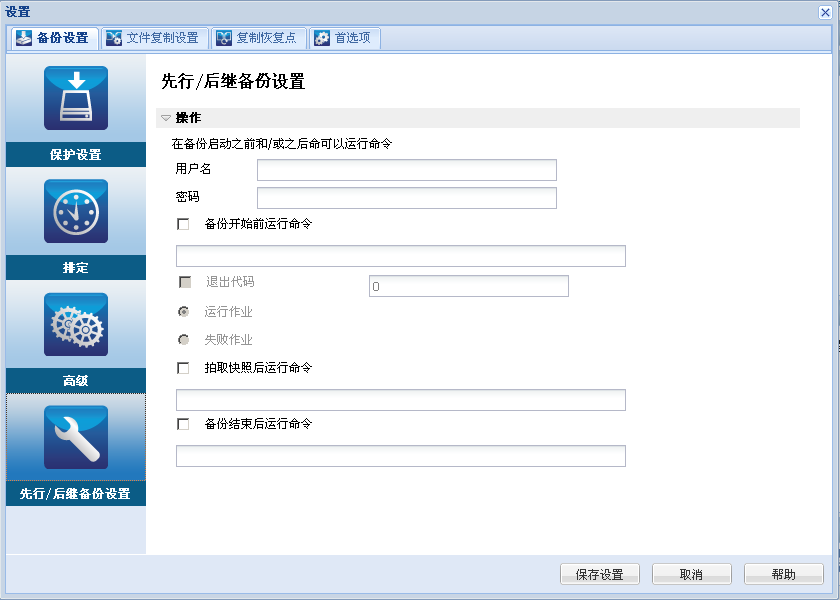Switch to the 首选项 tab
Screen dimensions: 840x600
[350, 38]
